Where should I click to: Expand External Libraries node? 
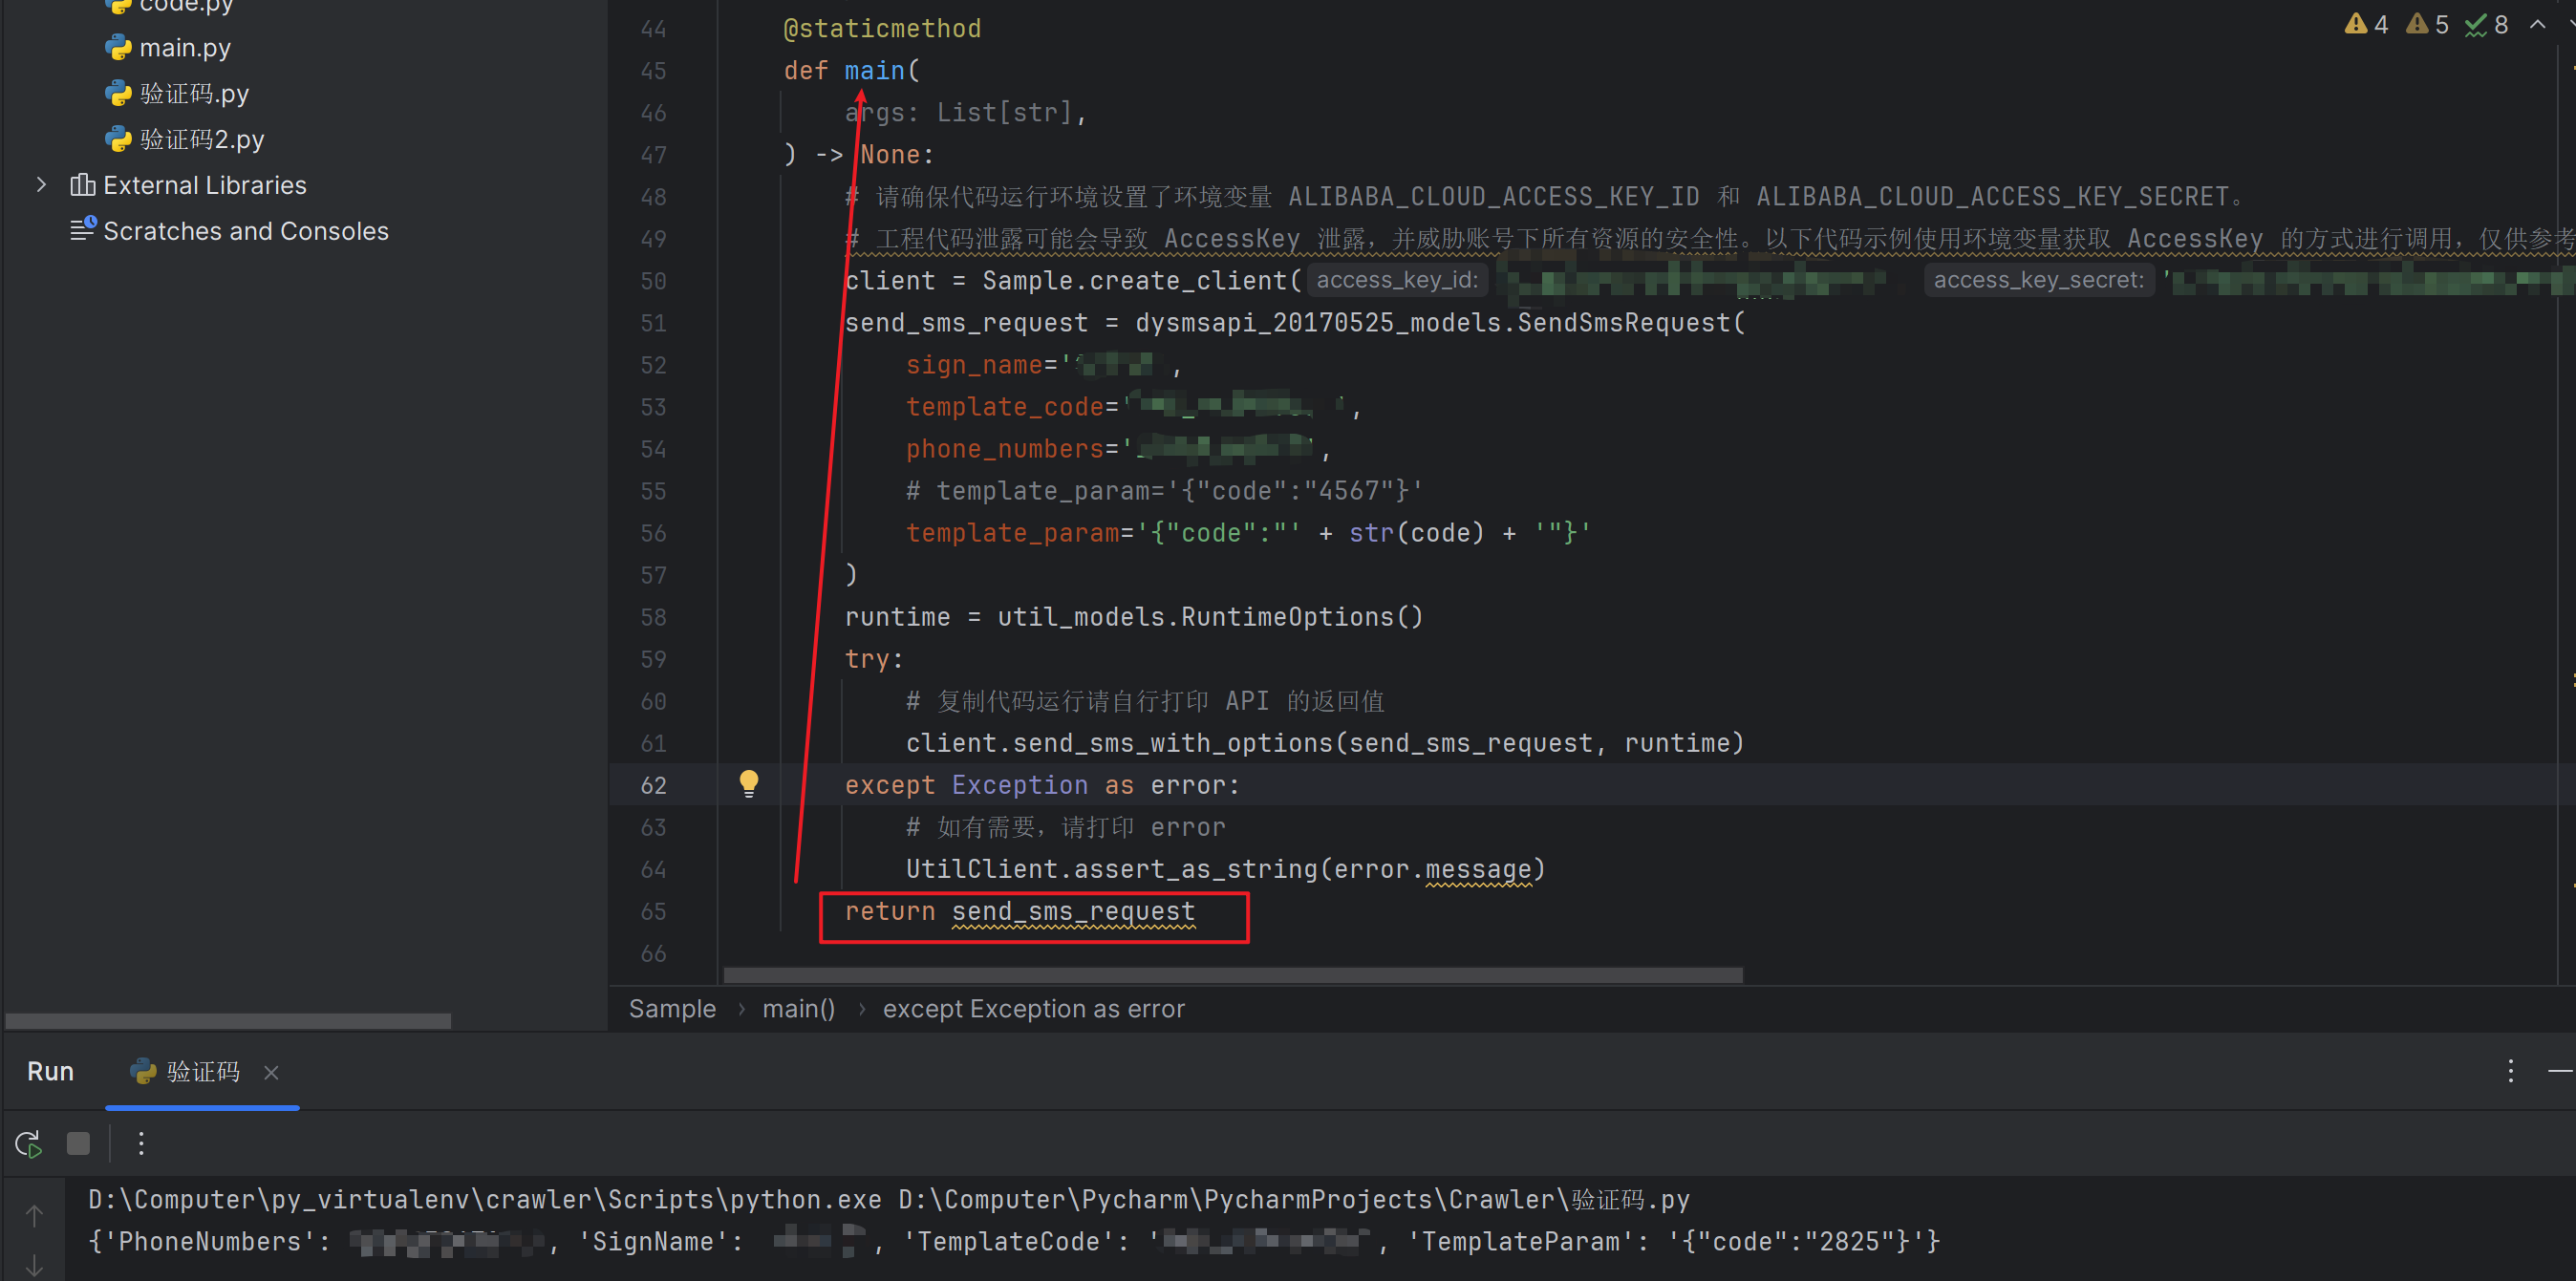[x=41, y=185]
